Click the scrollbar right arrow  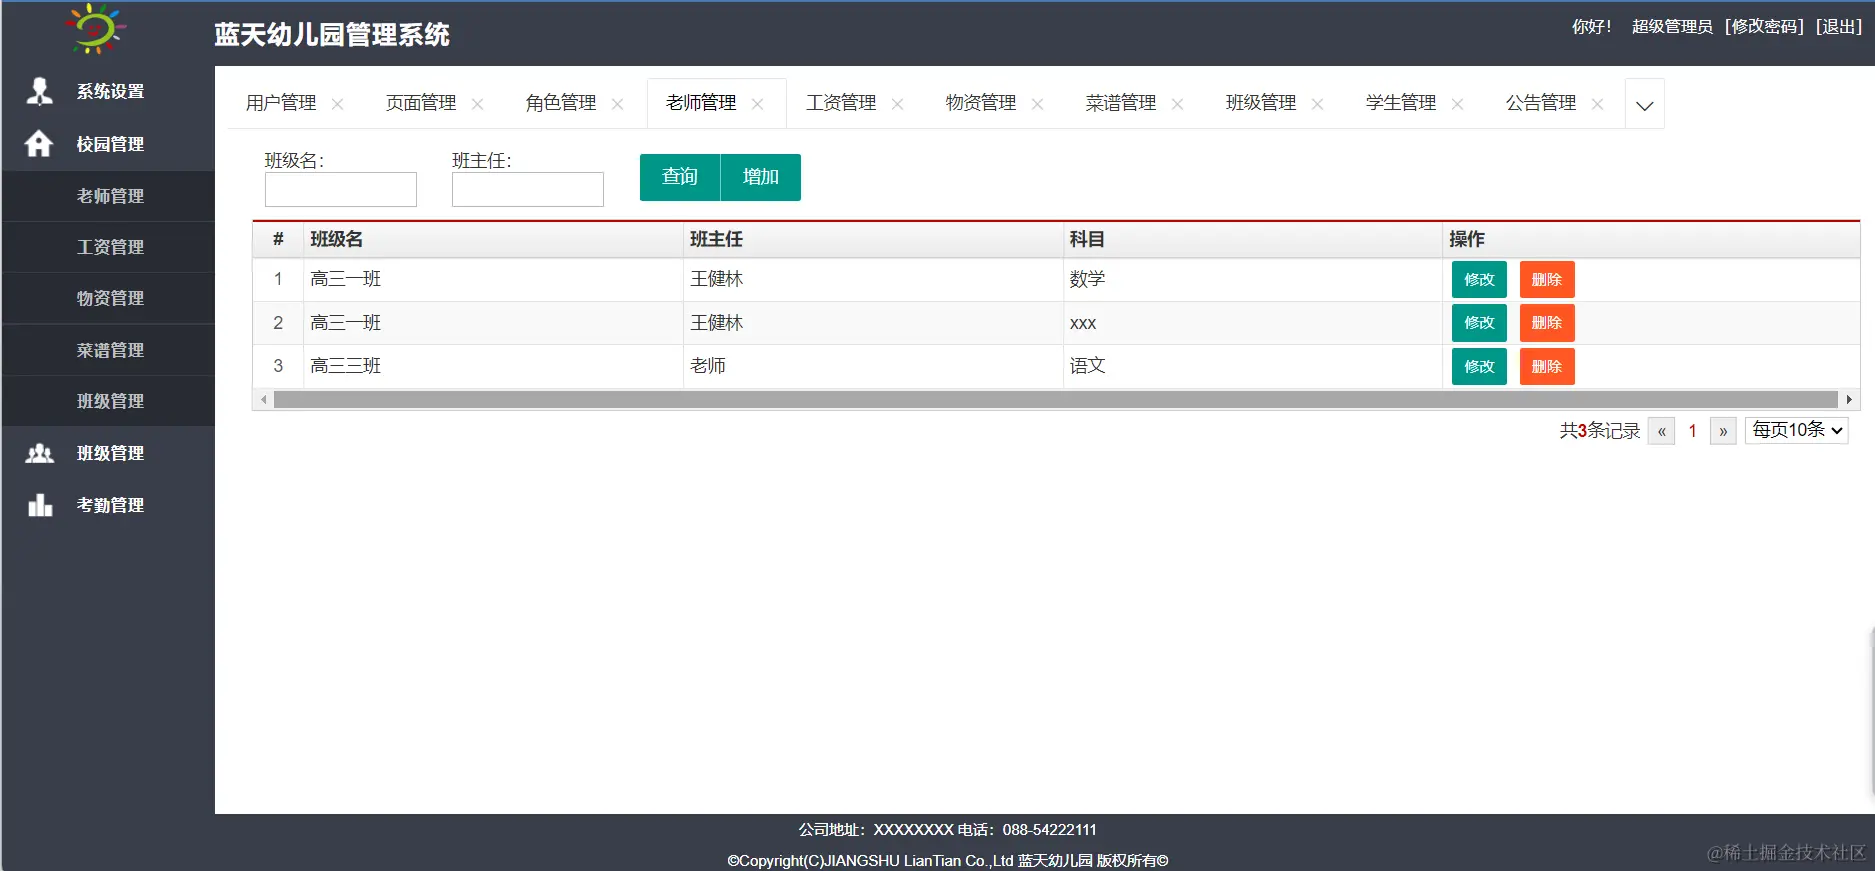pyautogui.click(x=1849, y=400)
